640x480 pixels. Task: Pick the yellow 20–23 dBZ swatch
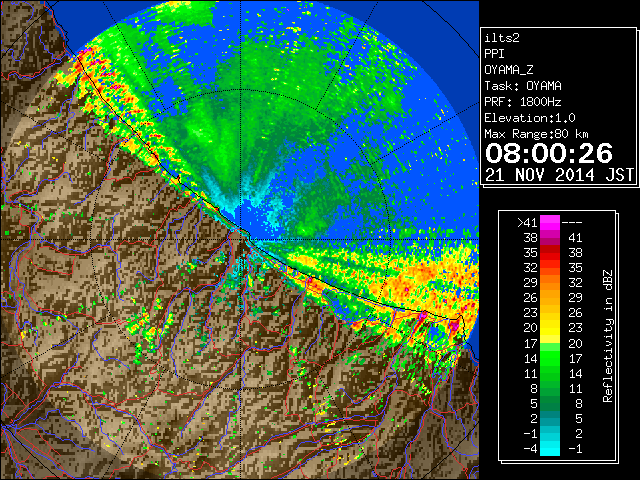550,328
